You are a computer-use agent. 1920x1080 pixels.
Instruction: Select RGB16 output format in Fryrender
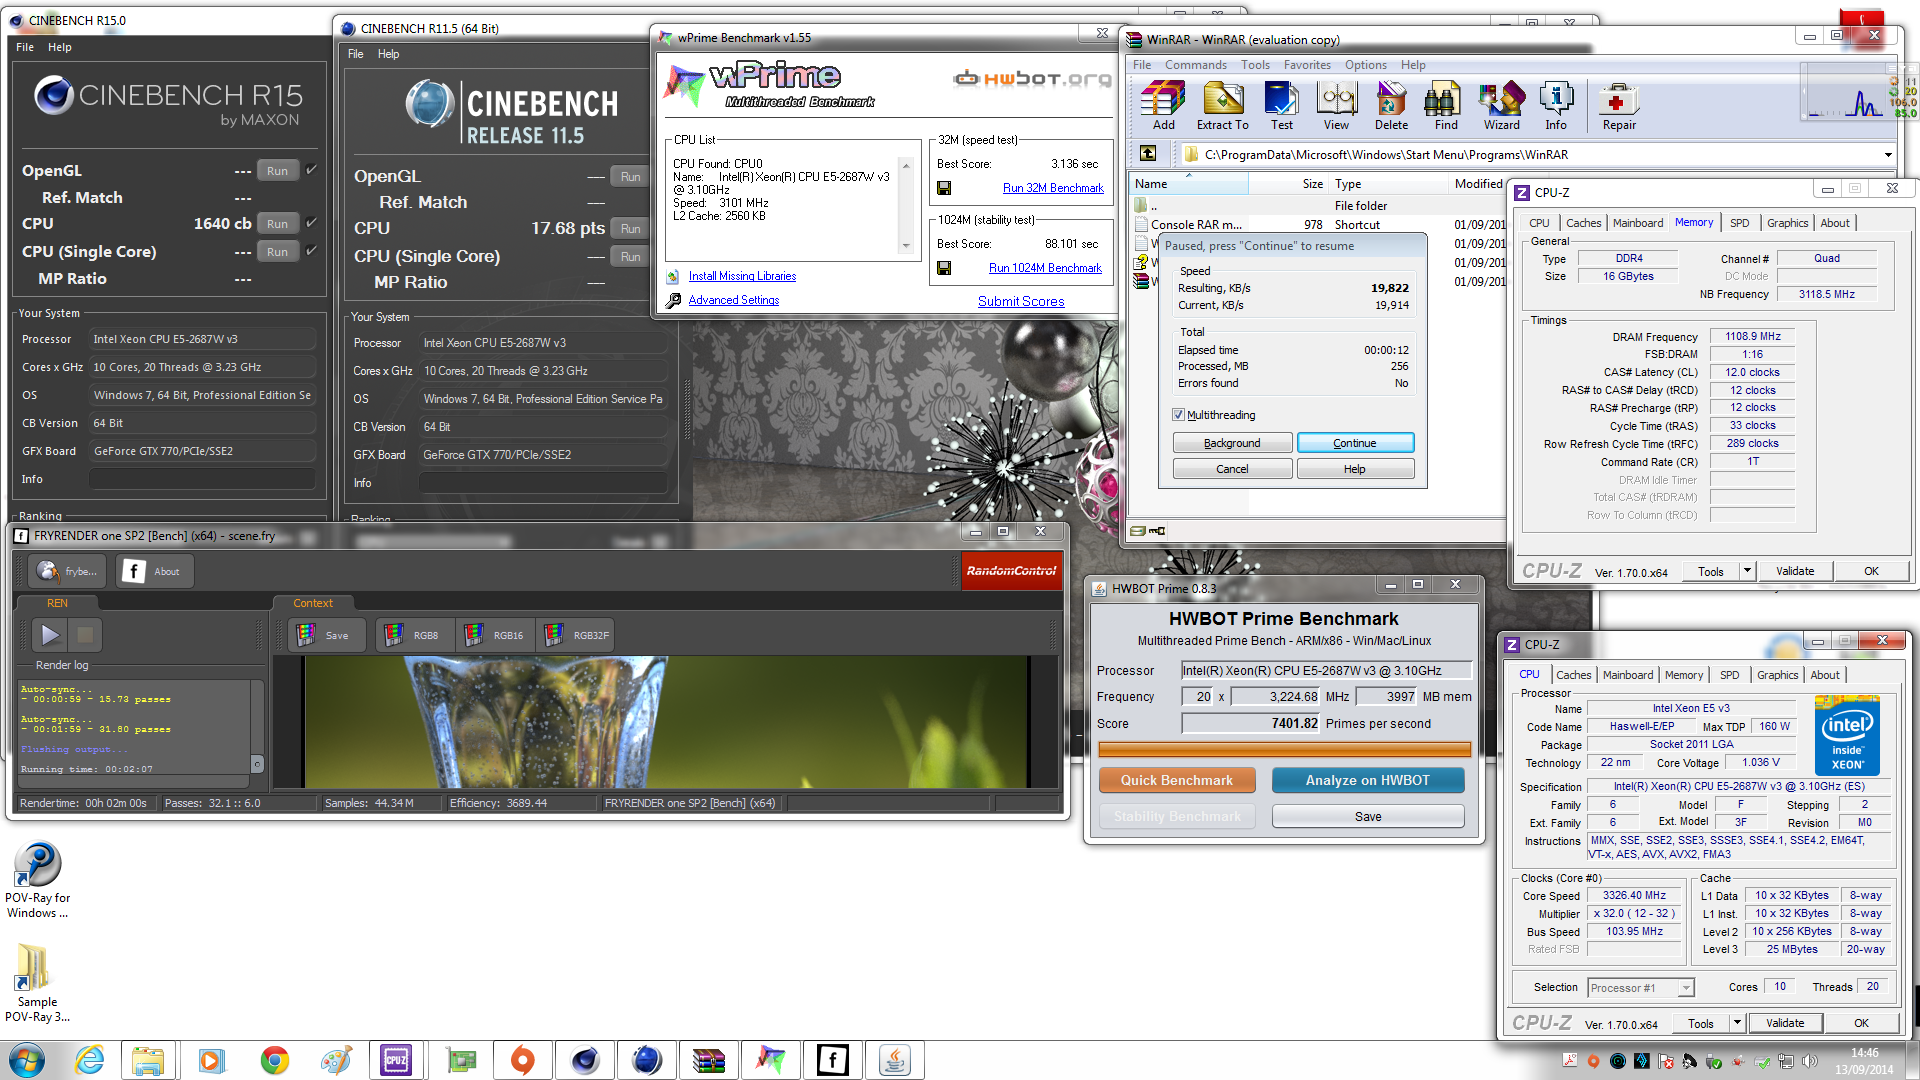496,635
